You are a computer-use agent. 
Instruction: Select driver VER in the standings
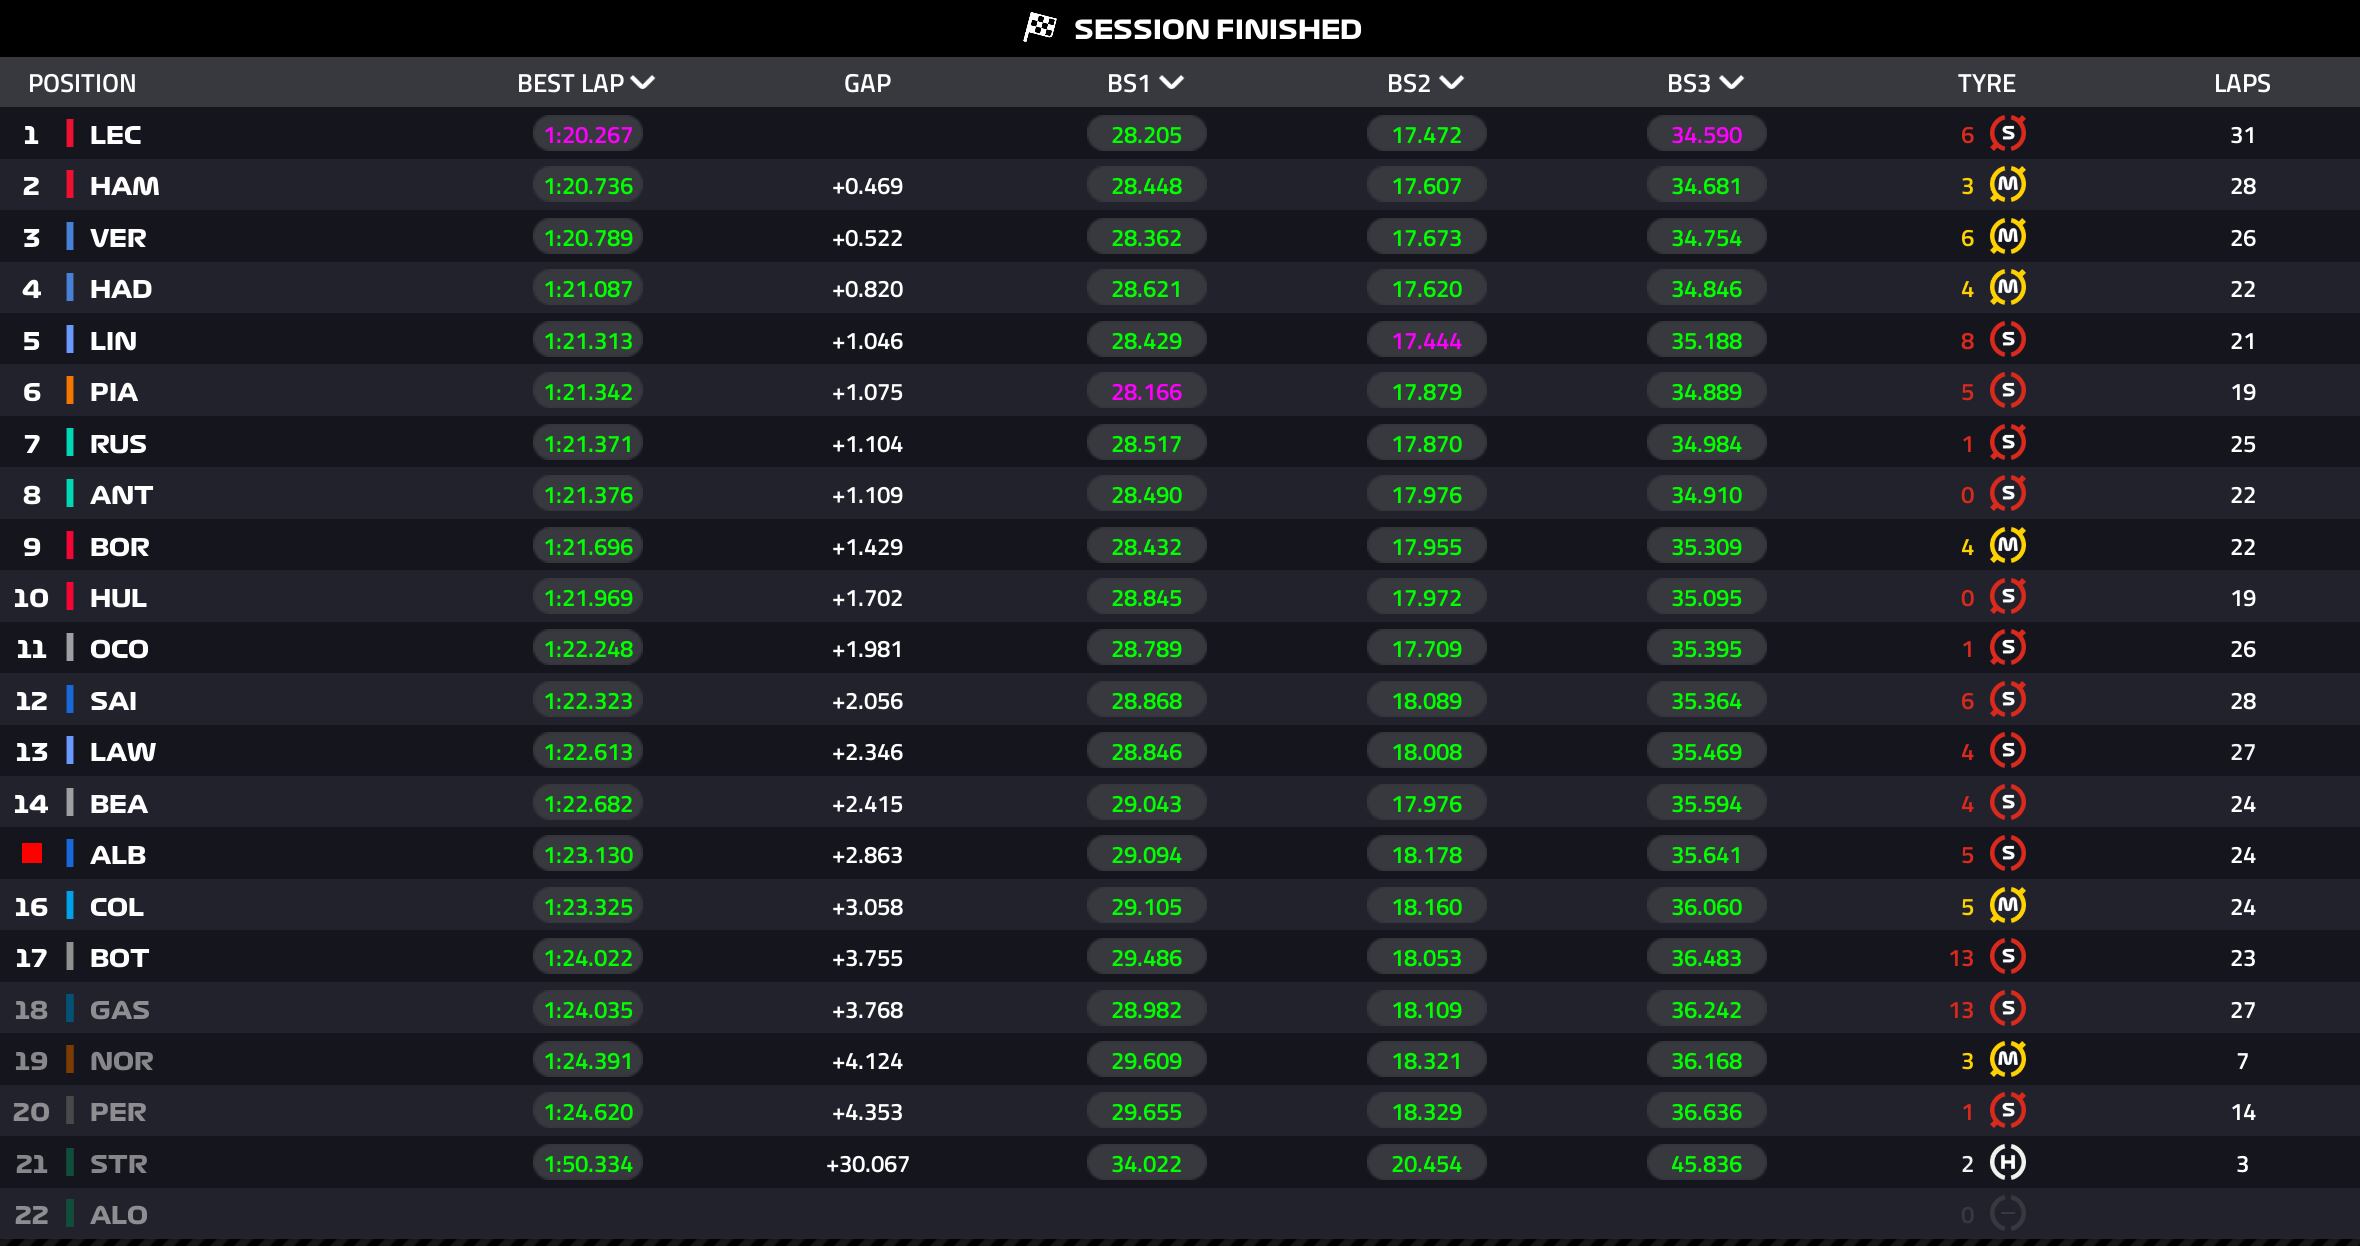[x=118, y=238]
